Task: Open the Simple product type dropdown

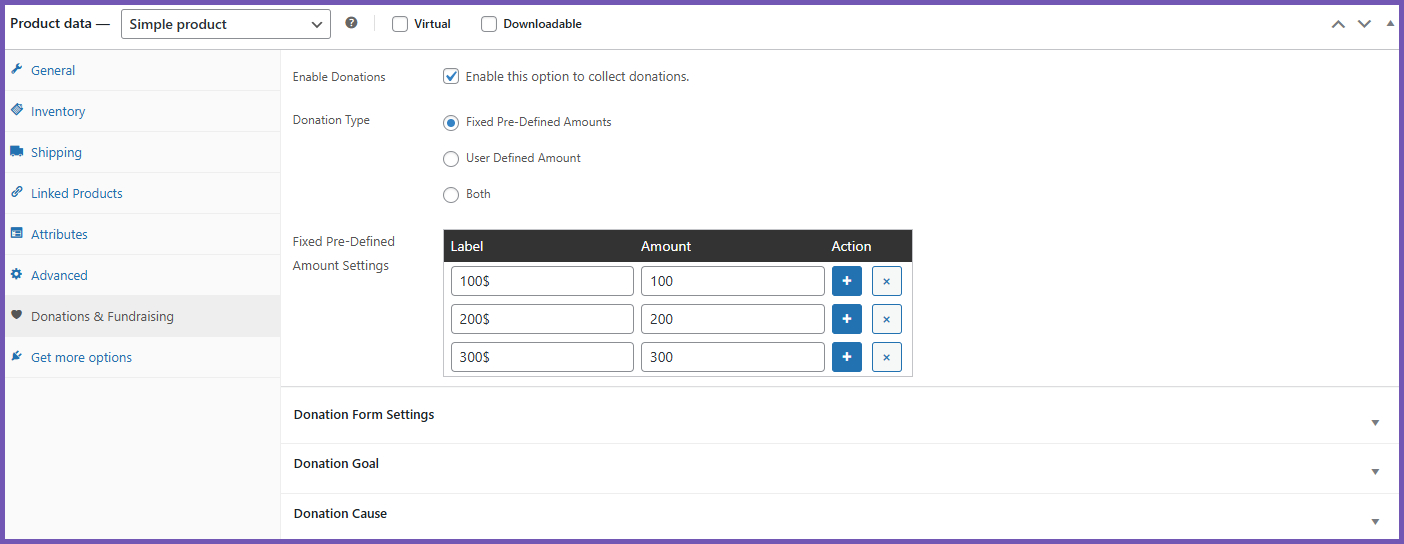Action: click(x=226, y=24)
